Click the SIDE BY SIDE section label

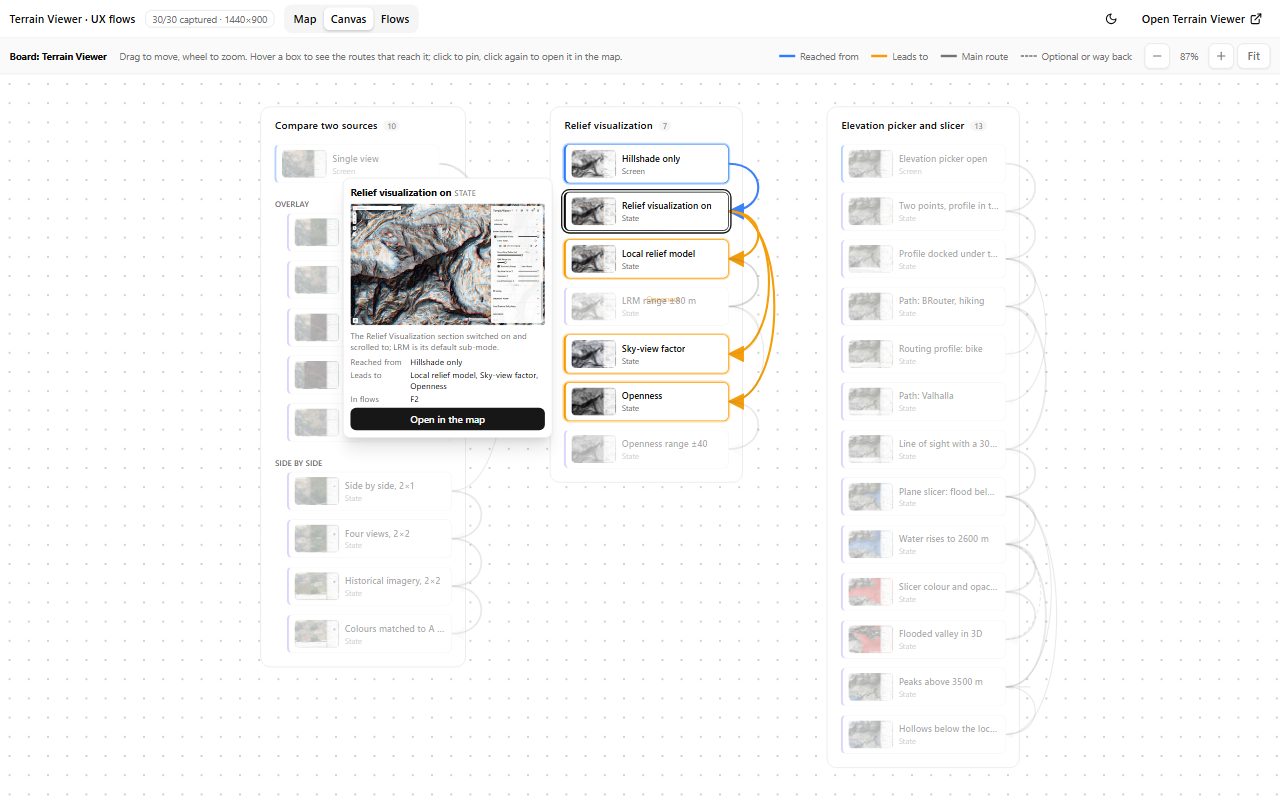(x=298, y=464)
